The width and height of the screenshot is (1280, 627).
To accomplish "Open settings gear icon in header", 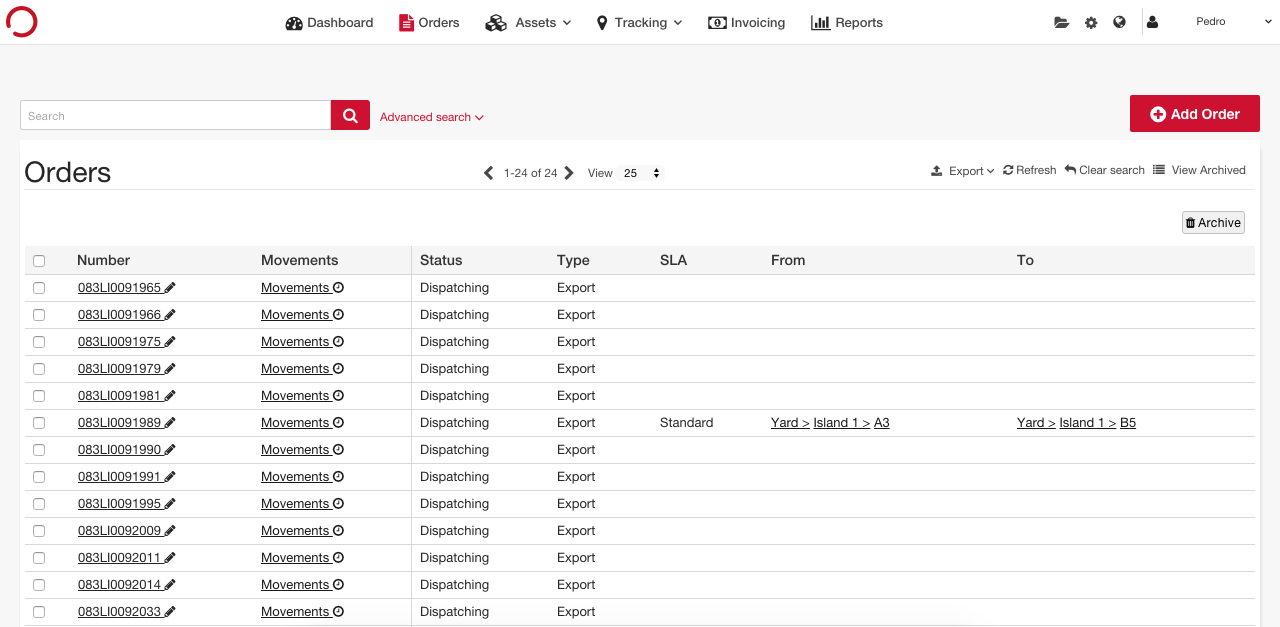I will [1090, 23].
